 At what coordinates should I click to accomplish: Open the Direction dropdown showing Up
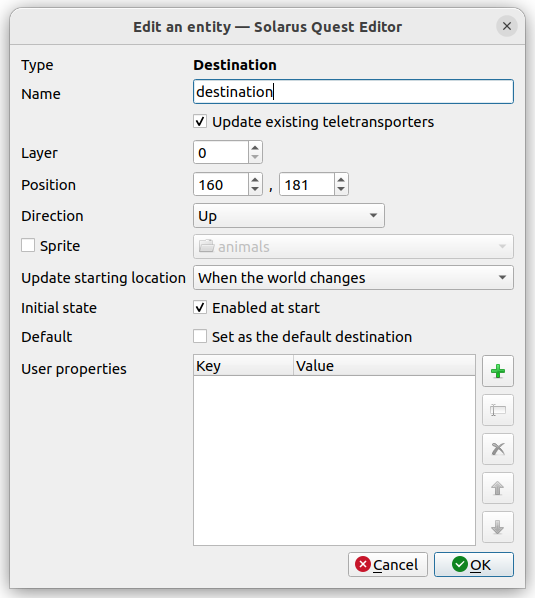click(289, 215)
